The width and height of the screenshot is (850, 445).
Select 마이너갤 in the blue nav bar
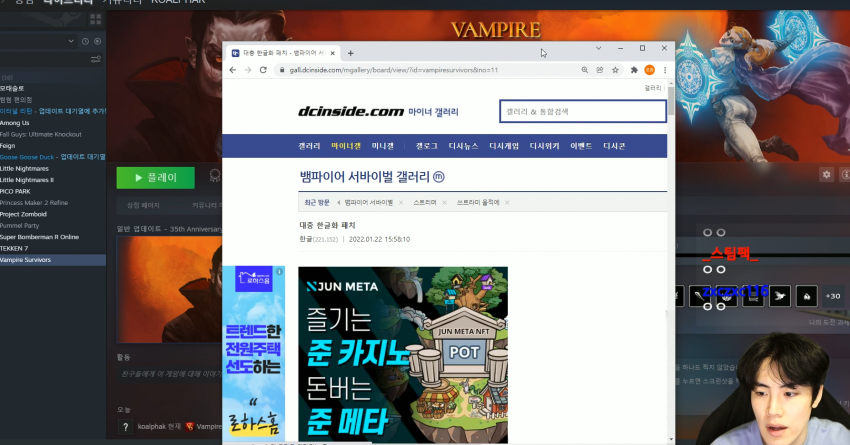click(x=346, y=146)
